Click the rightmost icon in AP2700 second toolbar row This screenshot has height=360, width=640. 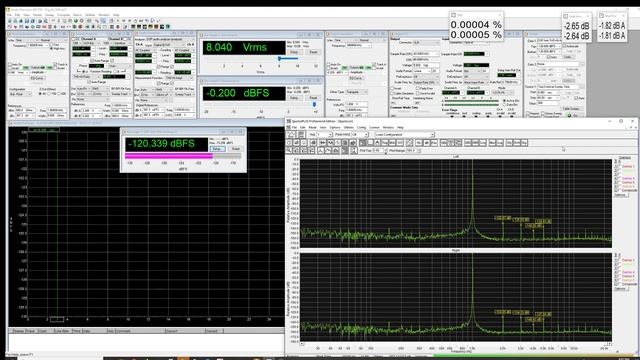(x=168, y=27)
